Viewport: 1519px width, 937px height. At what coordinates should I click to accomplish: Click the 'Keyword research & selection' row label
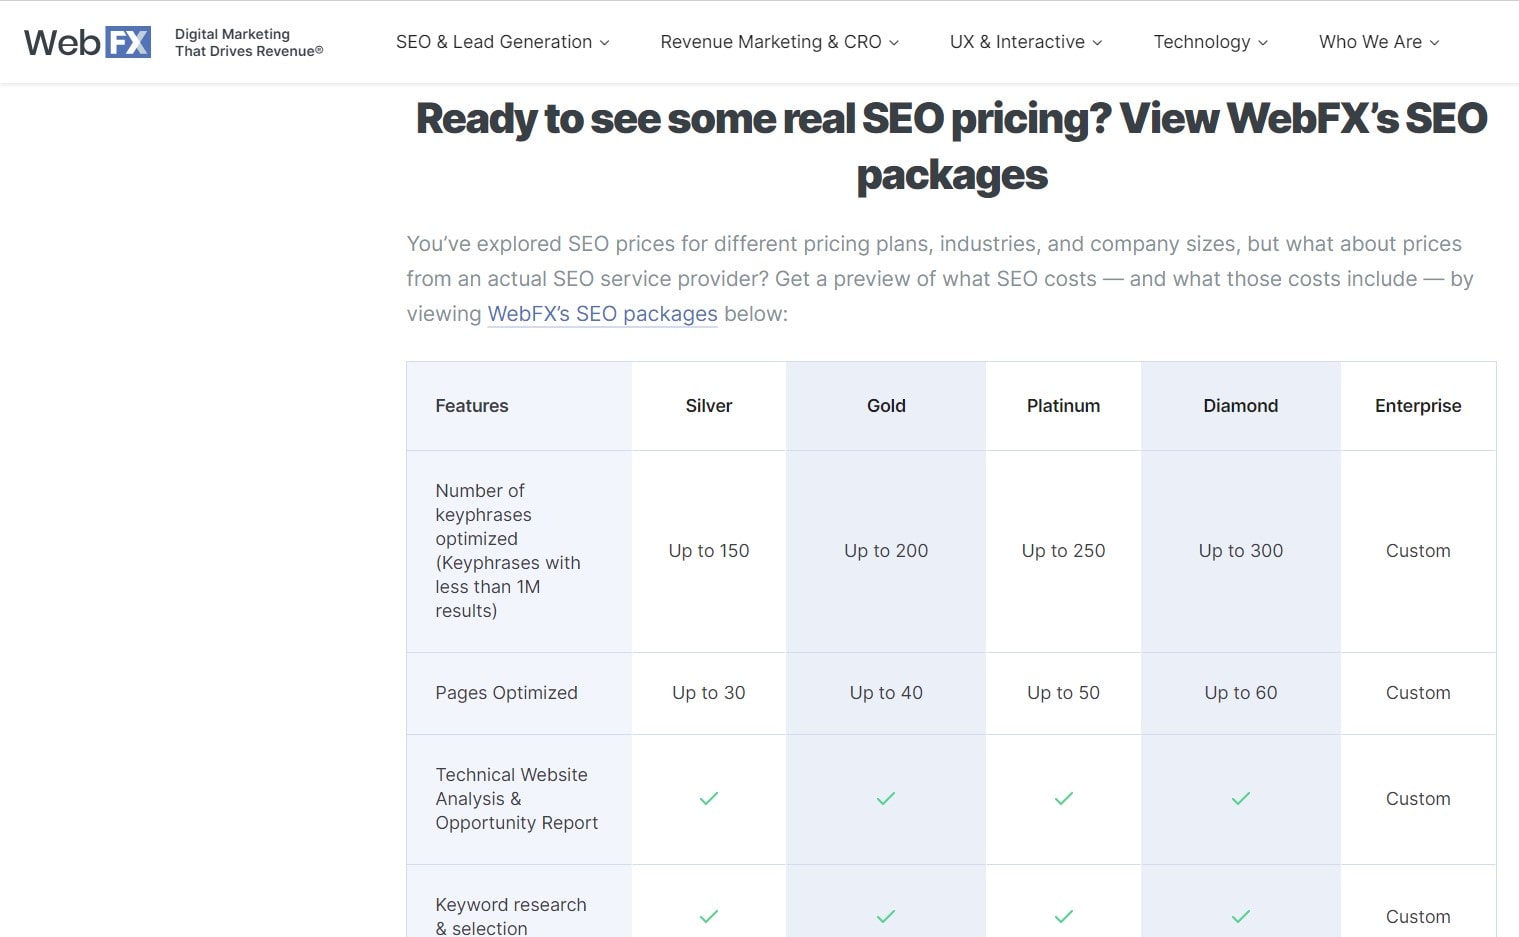tap(511, 916)
